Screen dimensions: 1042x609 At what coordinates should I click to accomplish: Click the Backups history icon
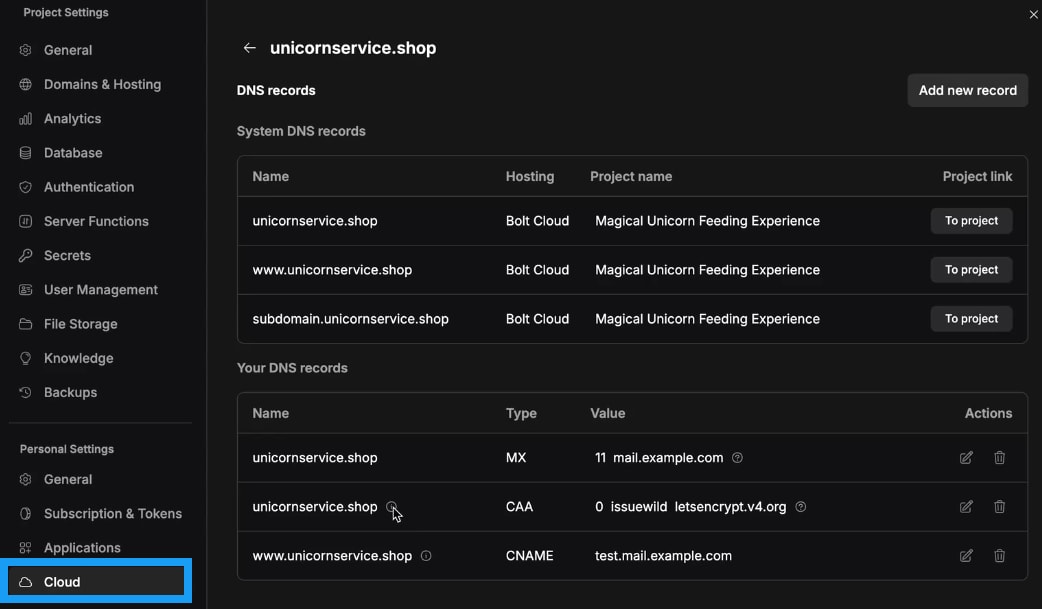coord(22,392)
